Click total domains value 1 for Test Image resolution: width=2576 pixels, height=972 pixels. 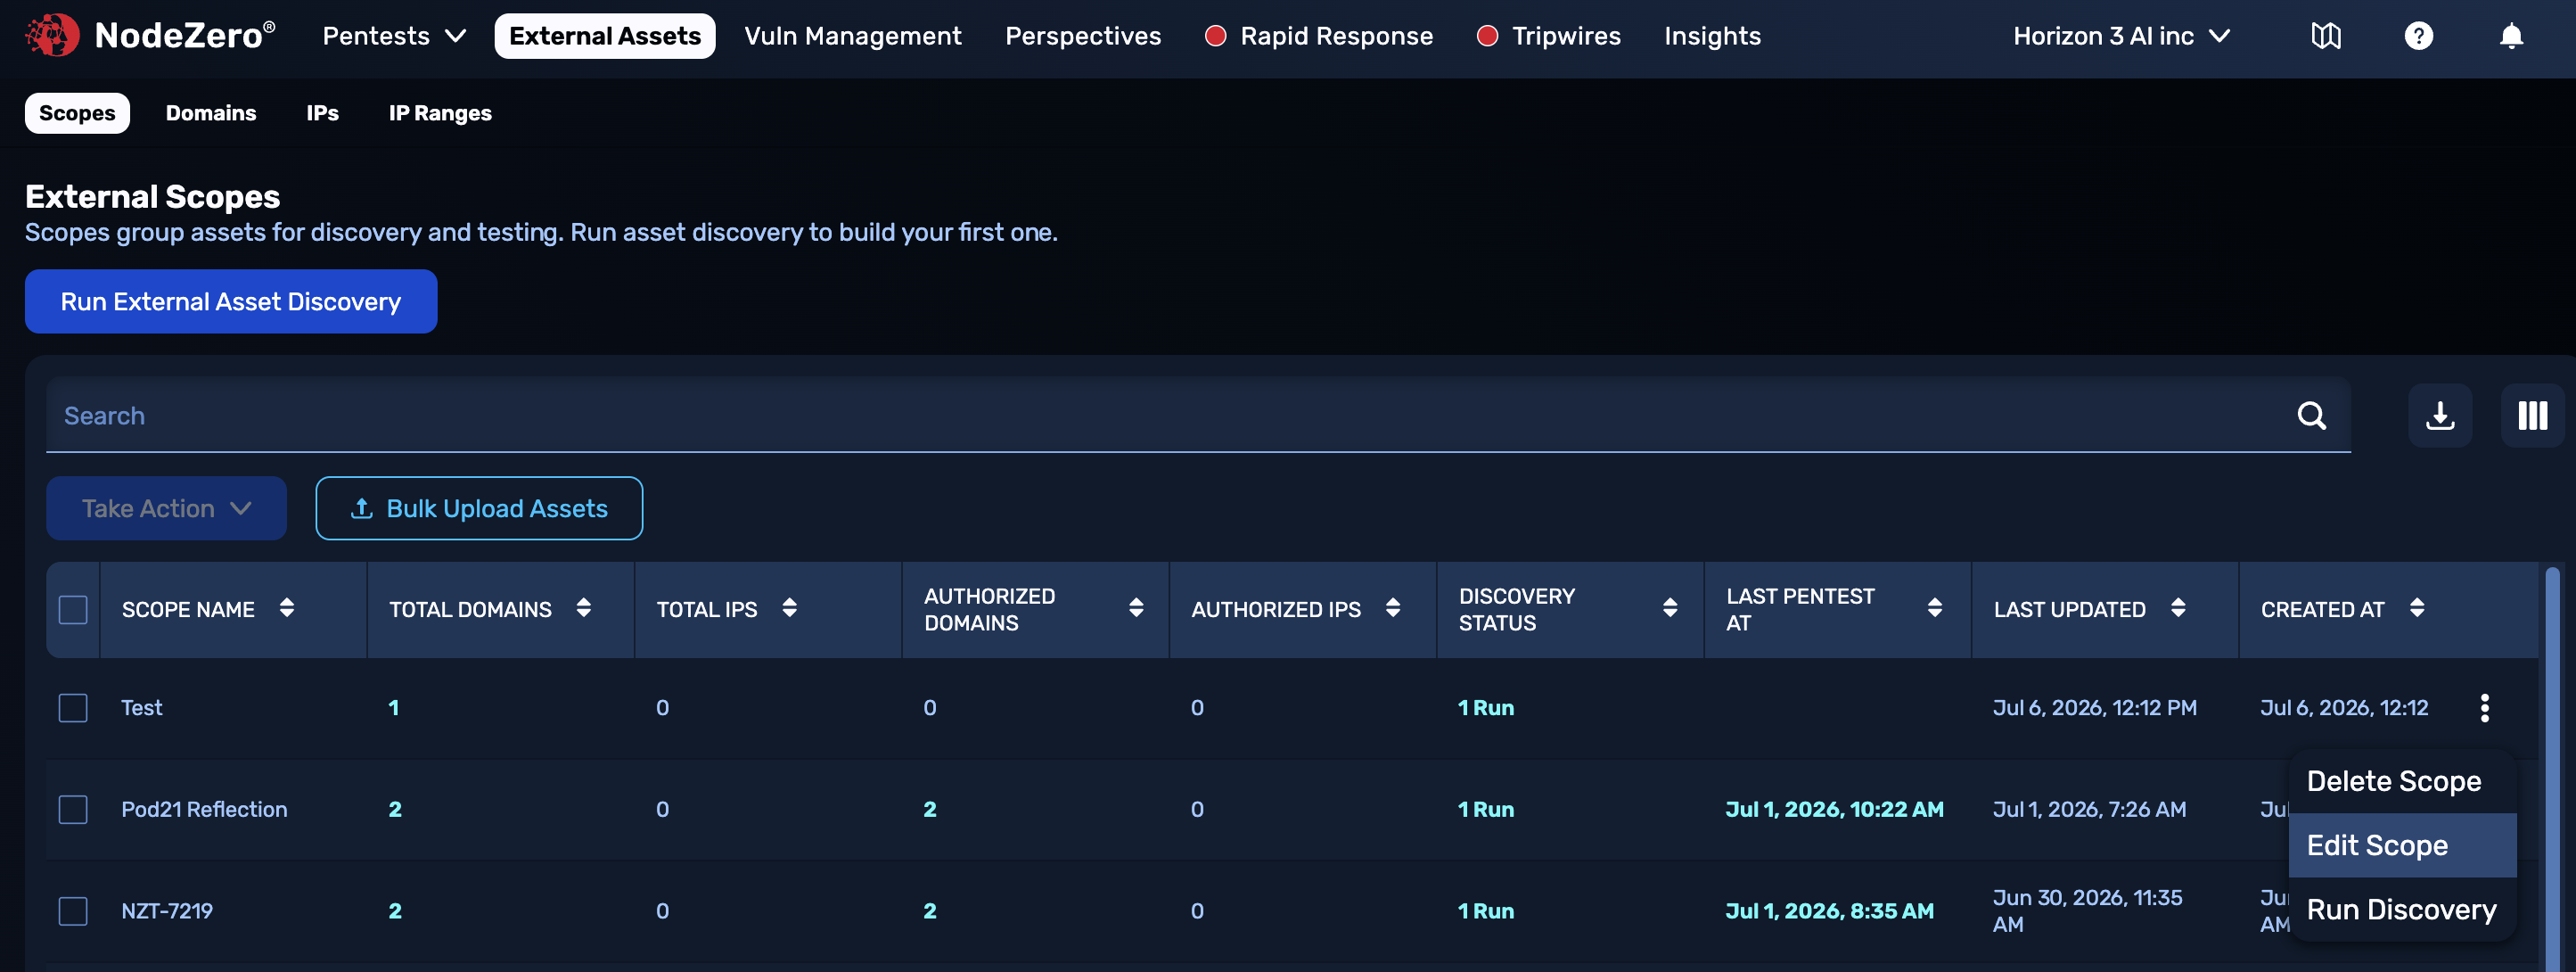pyautogui.click(x=394, y=708)
